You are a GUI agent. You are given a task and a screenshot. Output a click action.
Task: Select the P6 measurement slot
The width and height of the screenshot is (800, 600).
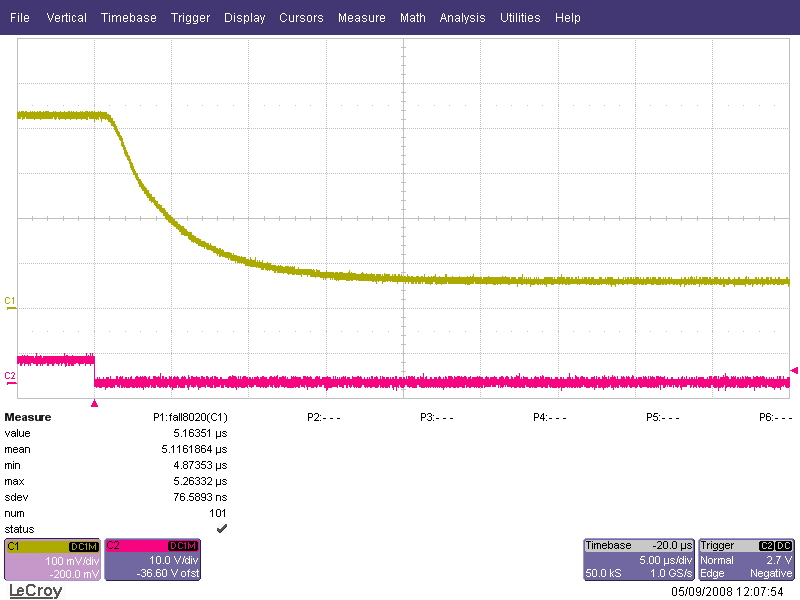(x=776, y=417)
